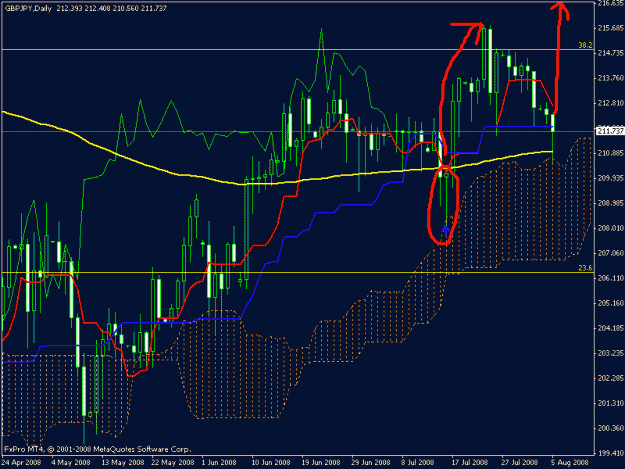This screenshot has height=469, width=625.
Task: Select the last candlestick on 5 Aug
Action: pyautogui.click(x=553, y=123)
